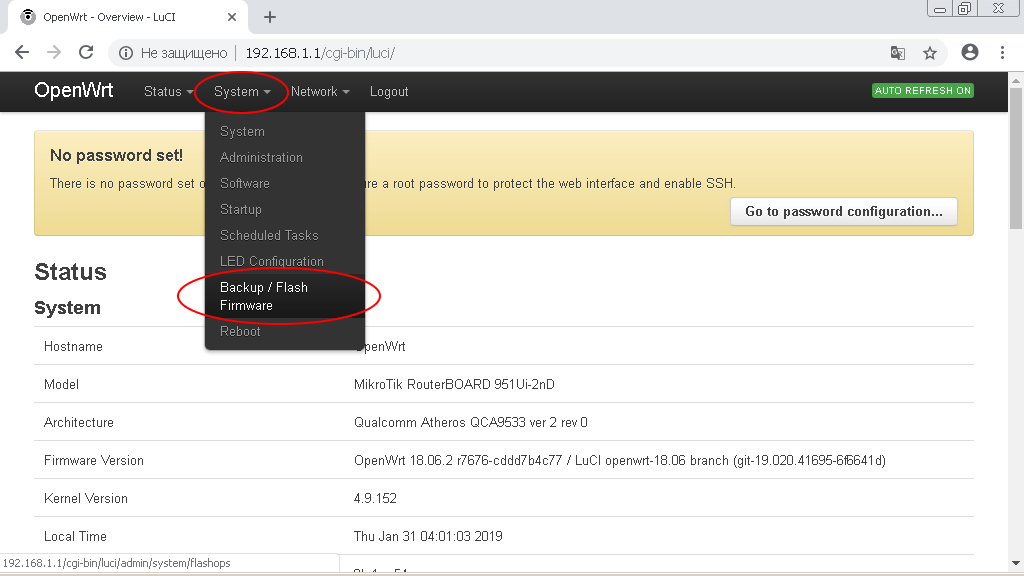Viewport: 1024px width, 576px height.
Task: Choose Scheduled Tasks from the menu
Action: pyautogui.click(x=270, y=234)
